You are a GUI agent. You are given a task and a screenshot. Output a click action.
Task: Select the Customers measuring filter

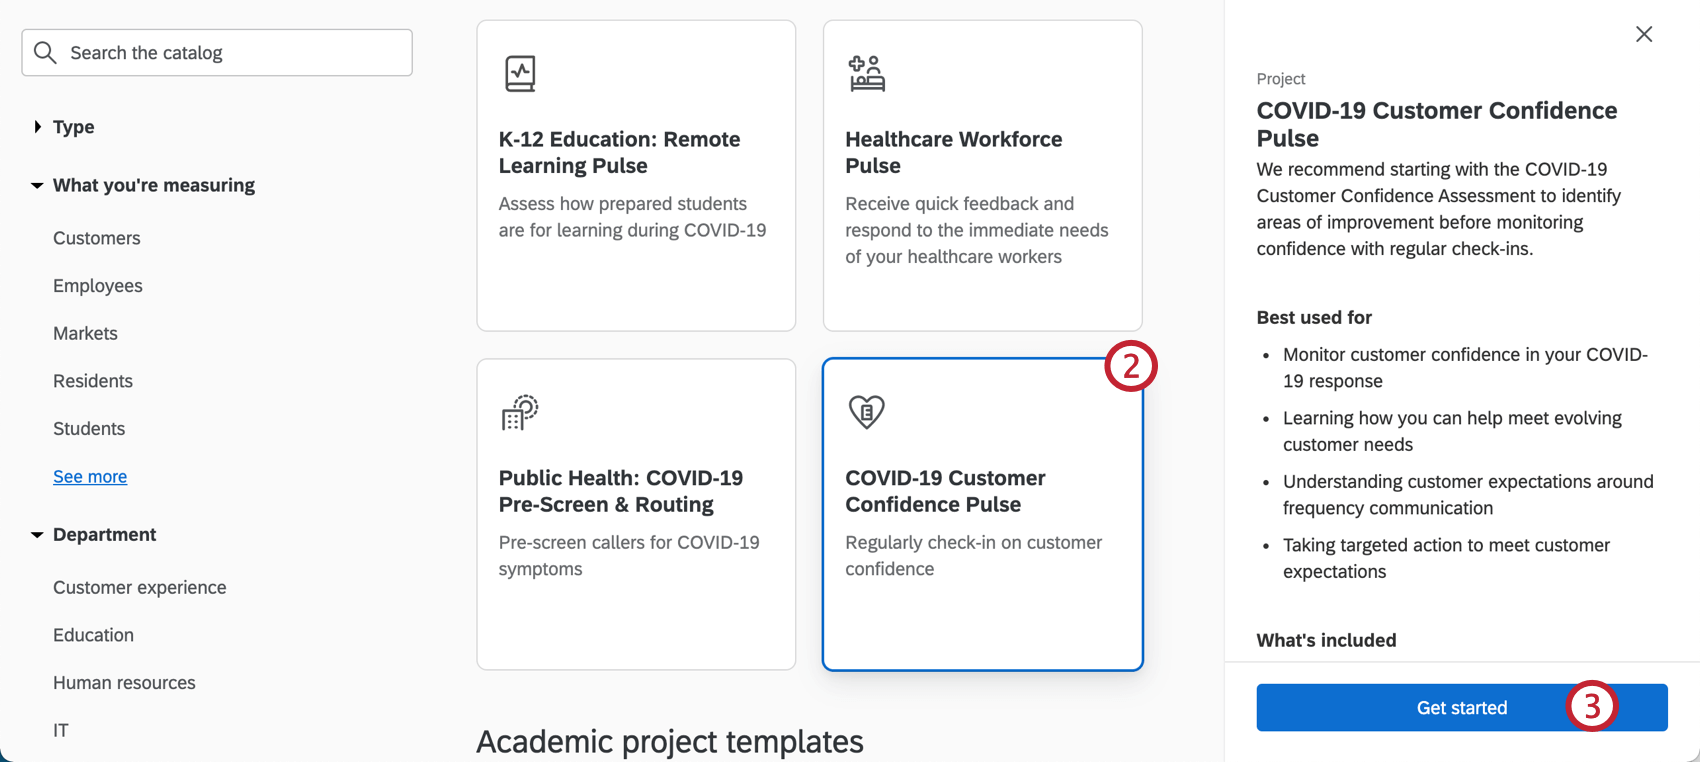[x=96, y=238]
